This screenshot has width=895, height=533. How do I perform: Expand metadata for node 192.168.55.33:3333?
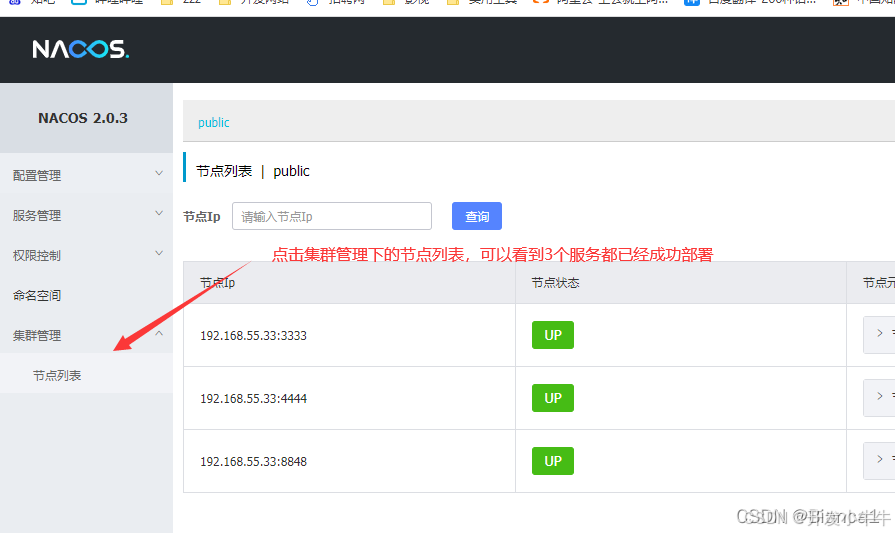tap(880, 334)
